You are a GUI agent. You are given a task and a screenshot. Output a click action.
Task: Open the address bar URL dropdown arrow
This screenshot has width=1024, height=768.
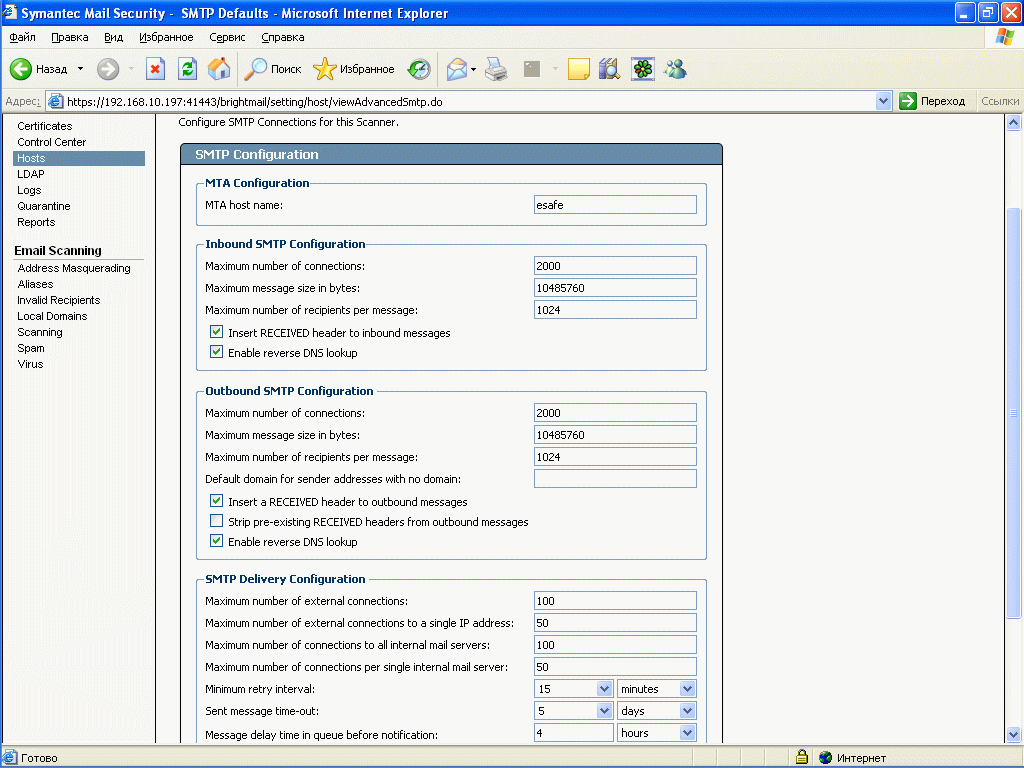tap(883, 101)
